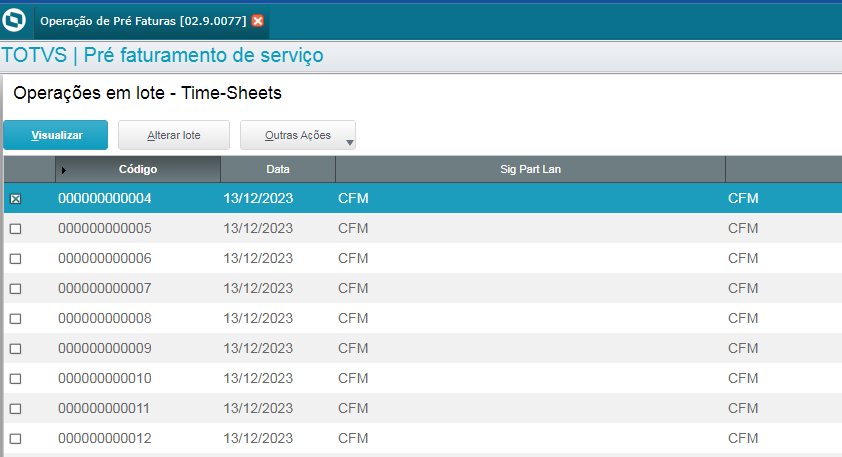Click the Data column header
842x457 pixels.
pos(278,169)
